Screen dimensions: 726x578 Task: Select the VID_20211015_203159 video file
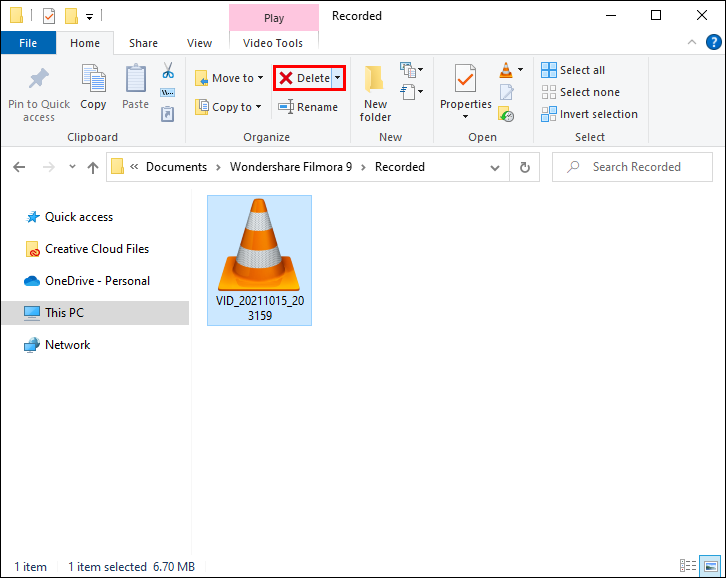click(x=259, y=260)
